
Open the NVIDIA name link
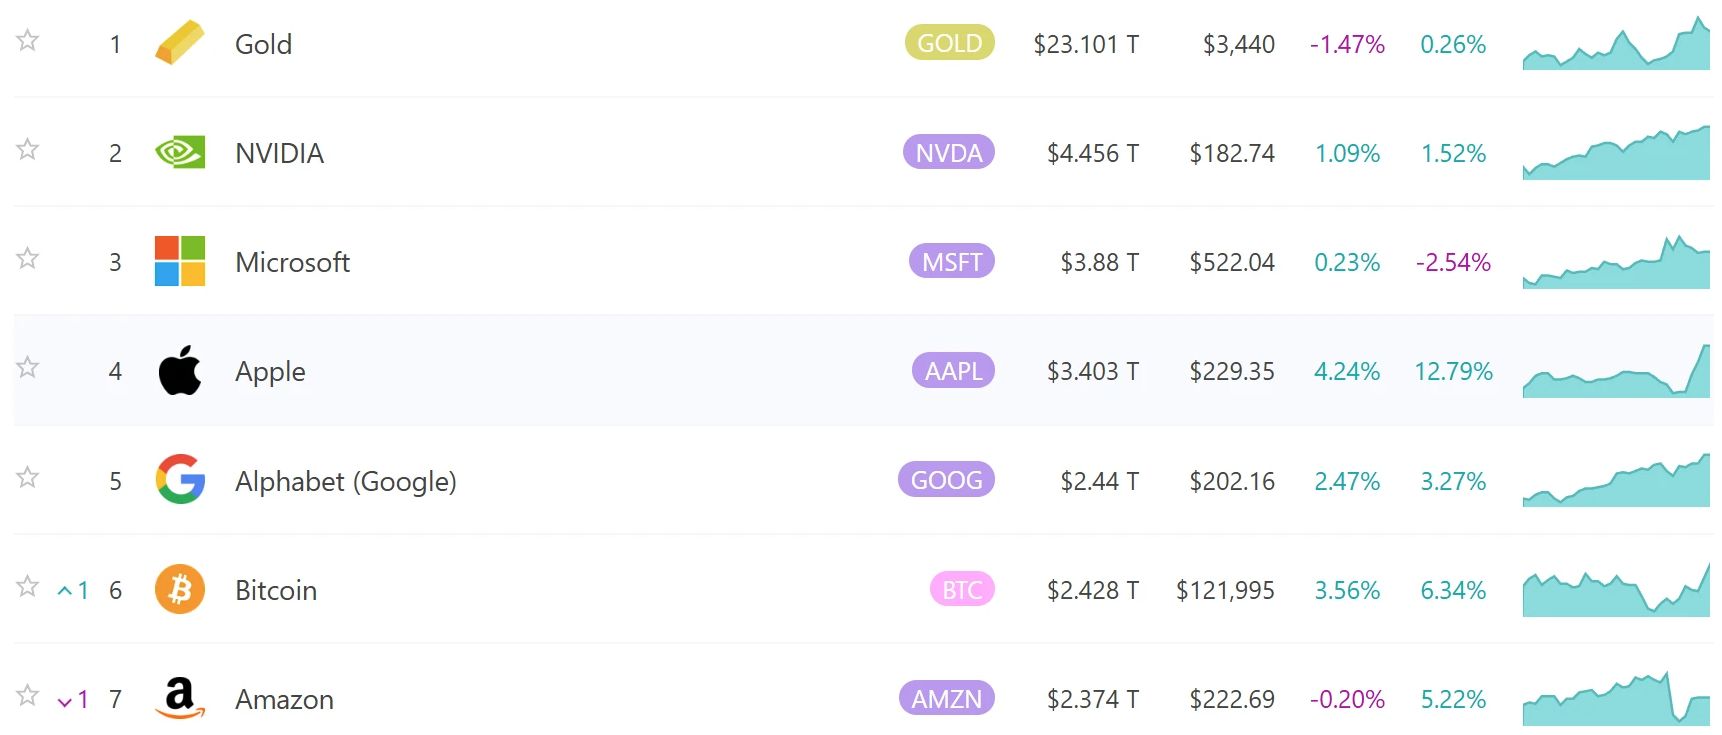[x=279, y=154]
